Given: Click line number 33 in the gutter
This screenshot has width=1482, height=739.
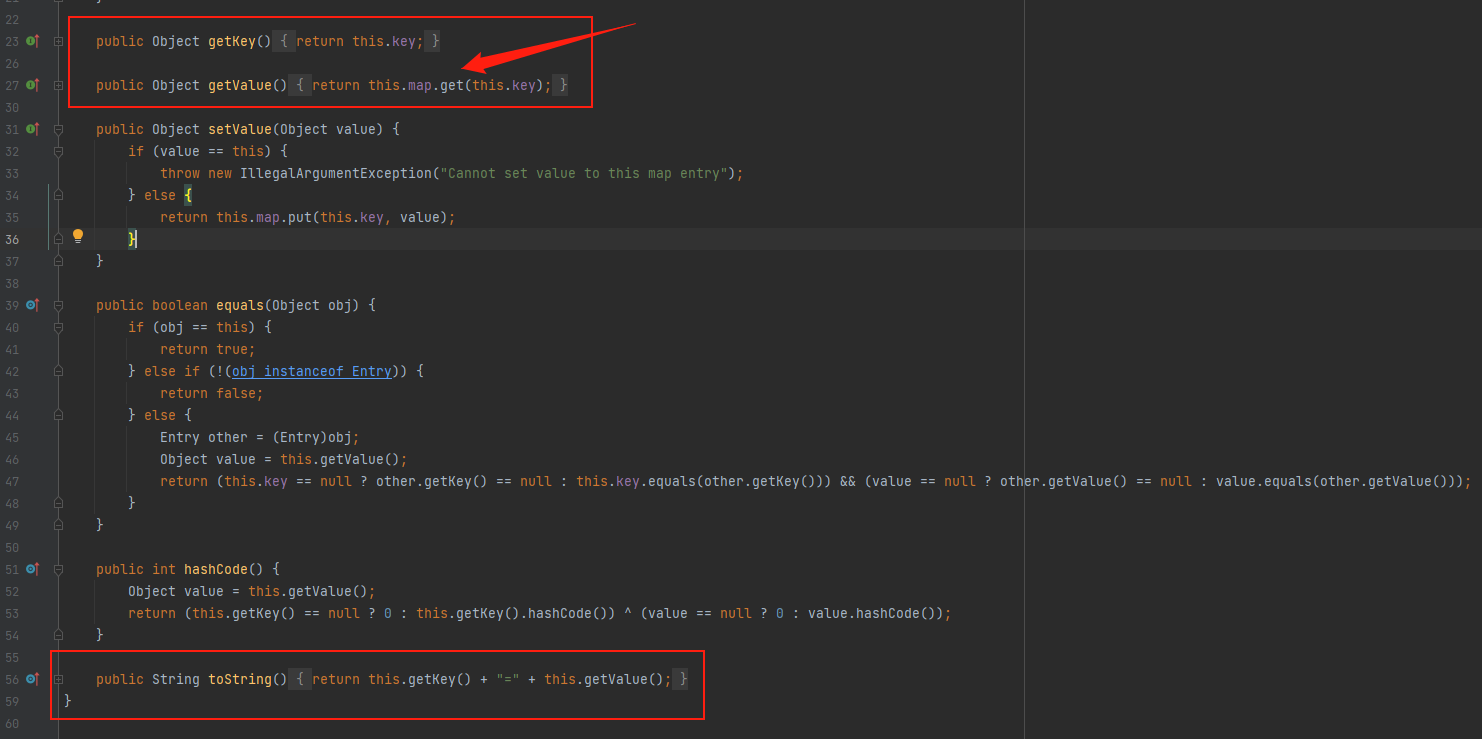Looking at the screenshot, I should pyautogui.click(x=12, y=173).
